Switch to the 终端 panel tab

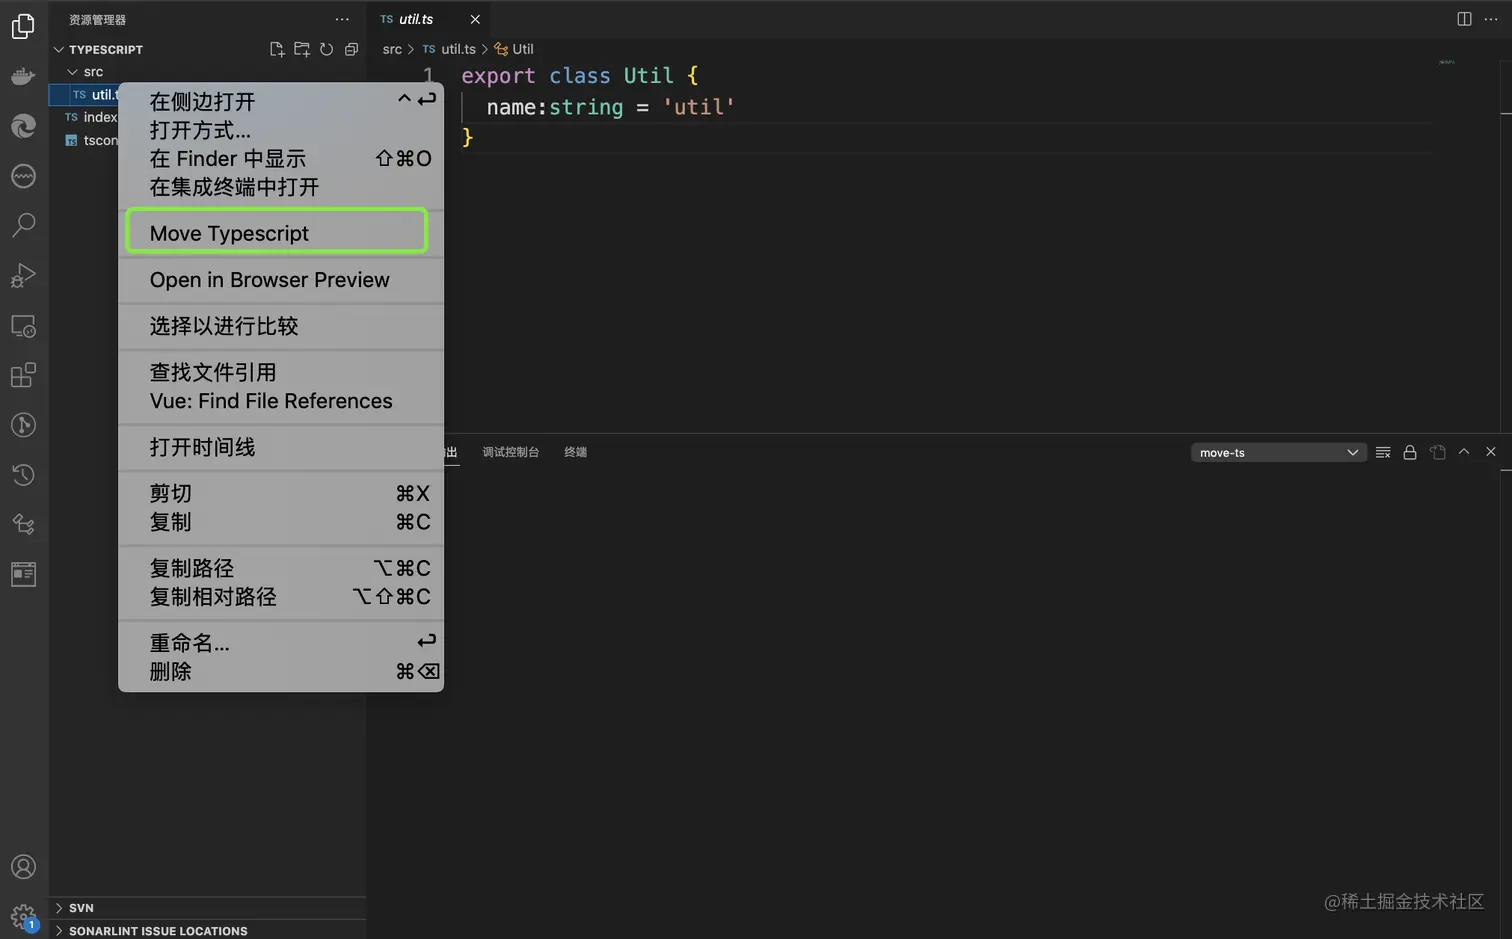pyautogui.click(x=575, y=452)
